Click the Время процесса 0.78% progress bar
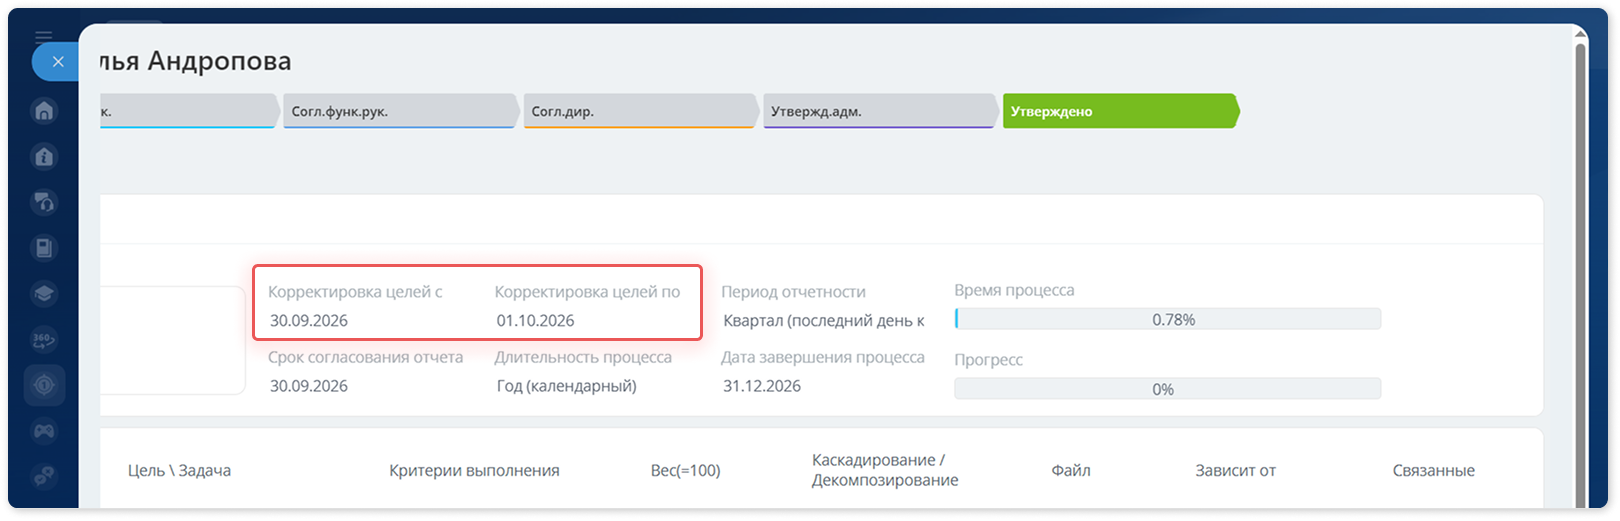The height and width of the screenshot is (521, 1620). pos(1168,319)
